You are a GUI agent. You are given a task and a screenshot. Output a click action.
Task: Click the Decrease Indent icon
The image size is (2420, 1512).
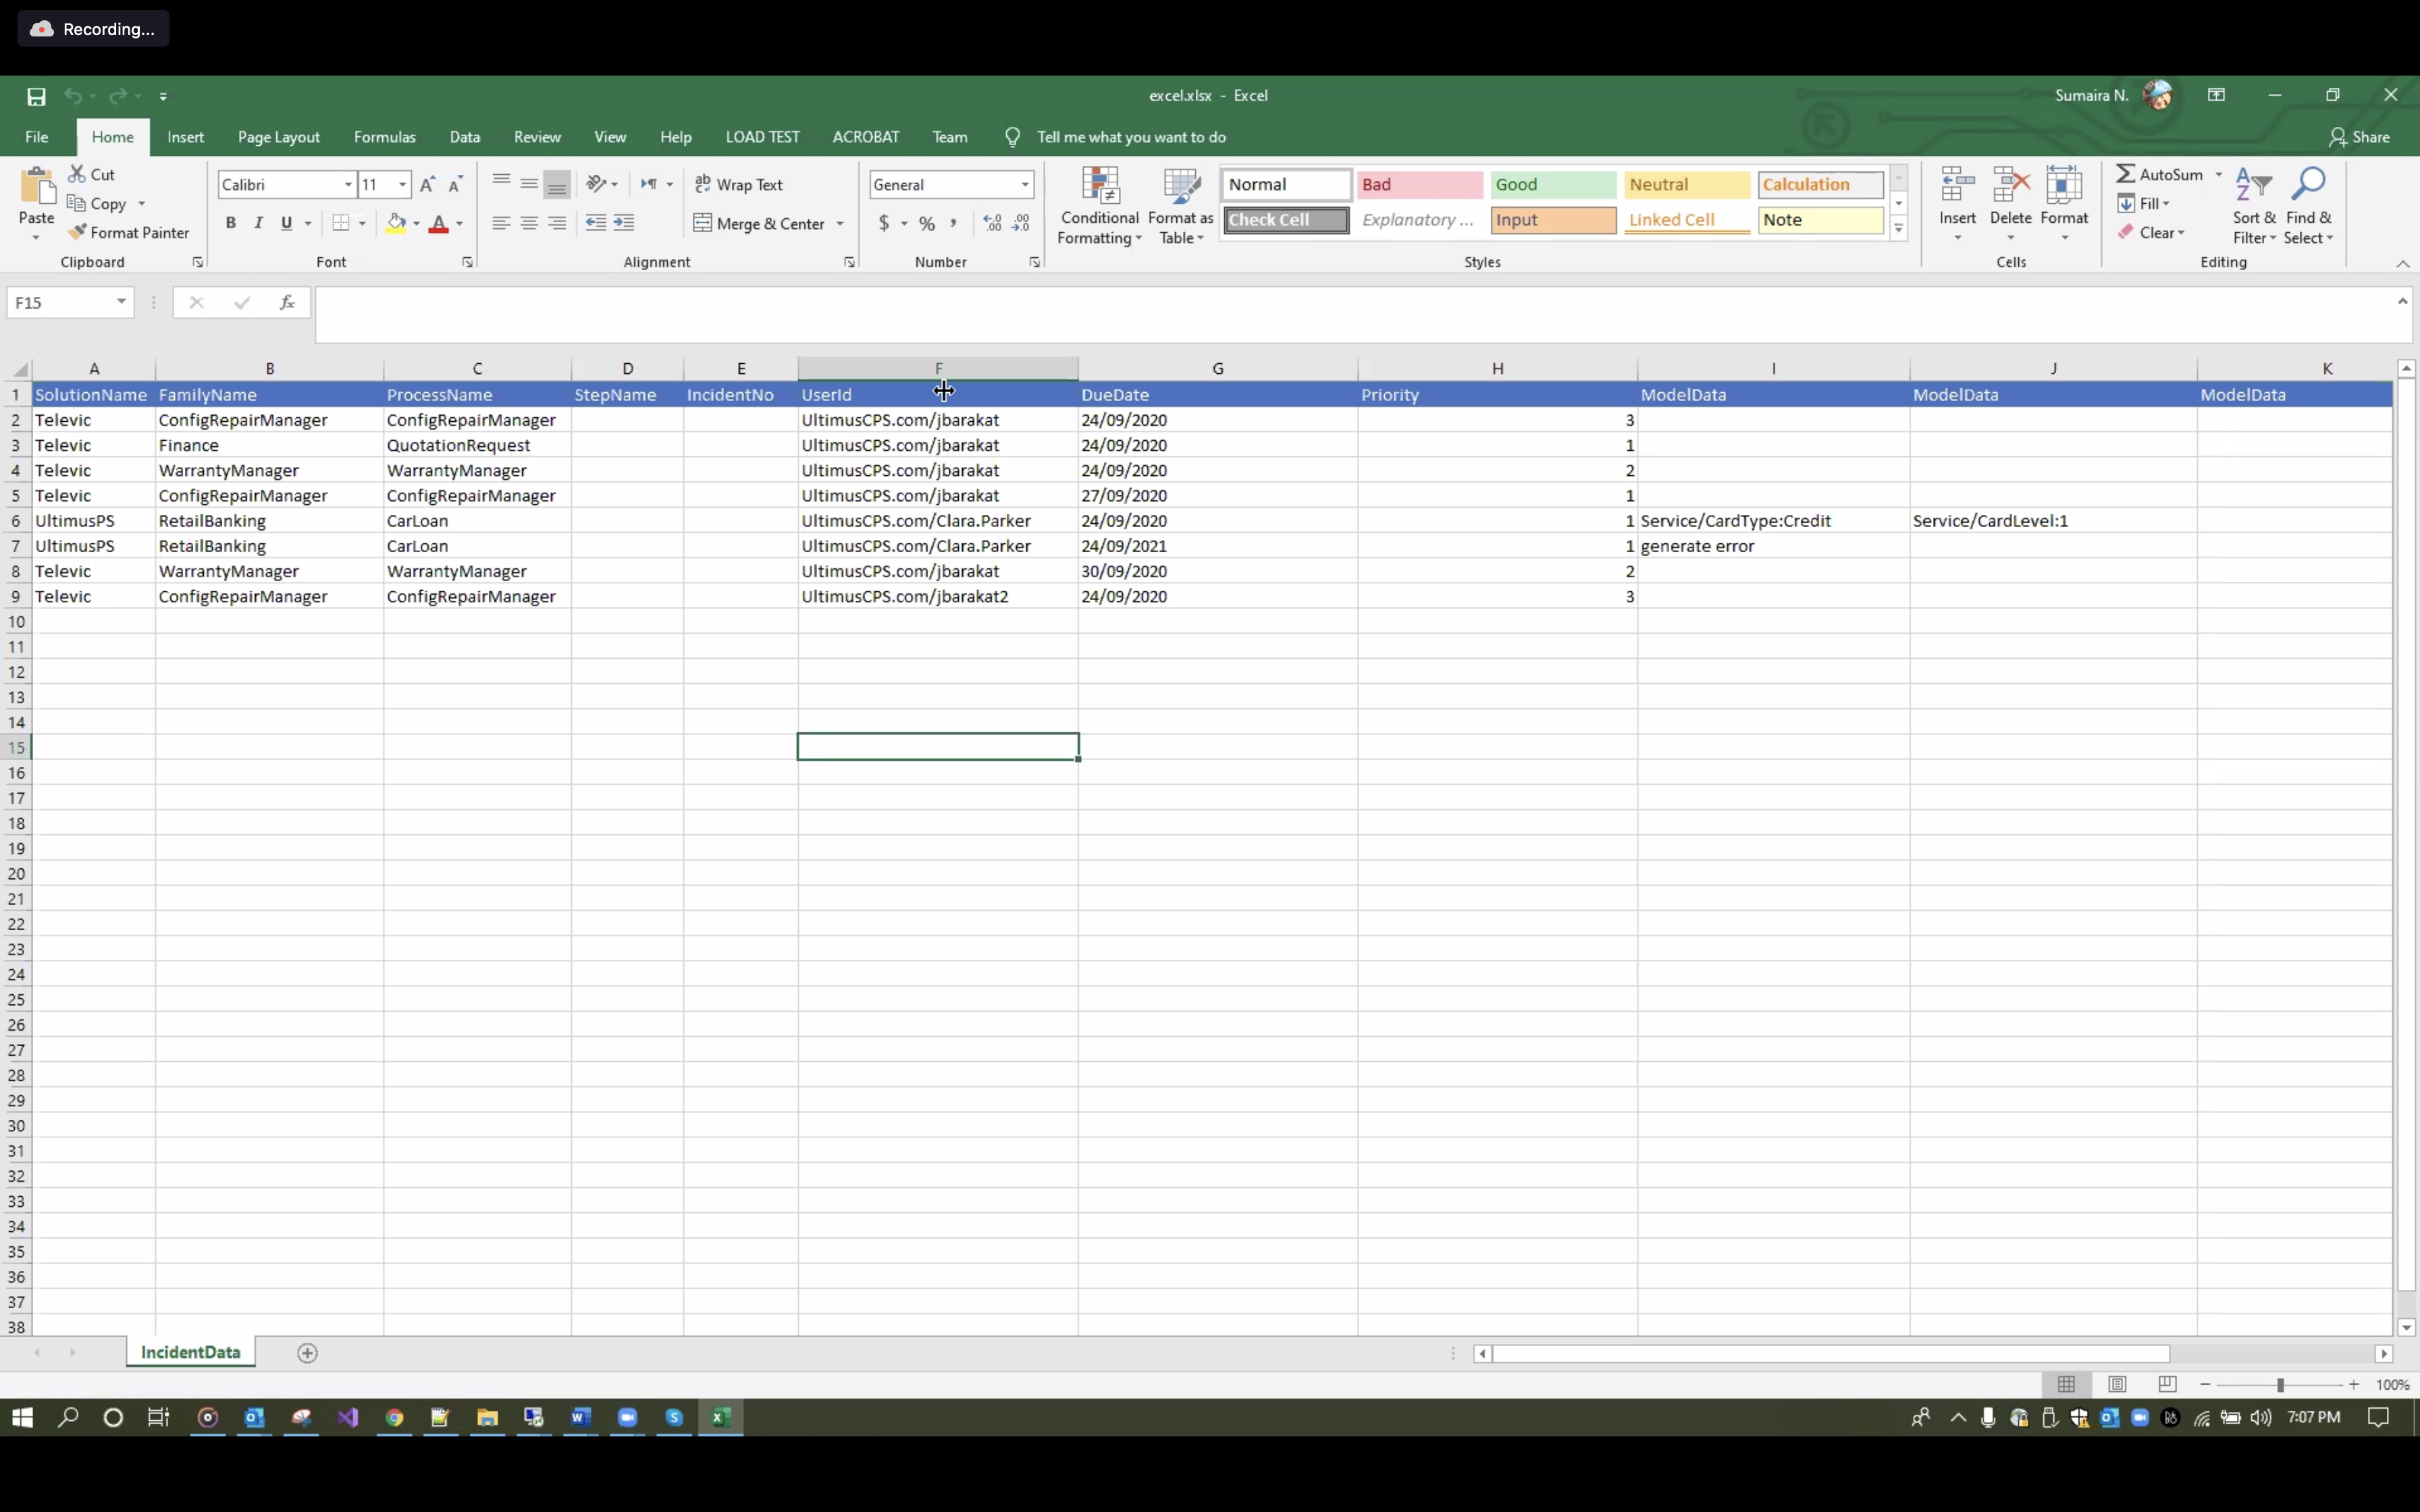pyautogui.click(x=596, y=223)
